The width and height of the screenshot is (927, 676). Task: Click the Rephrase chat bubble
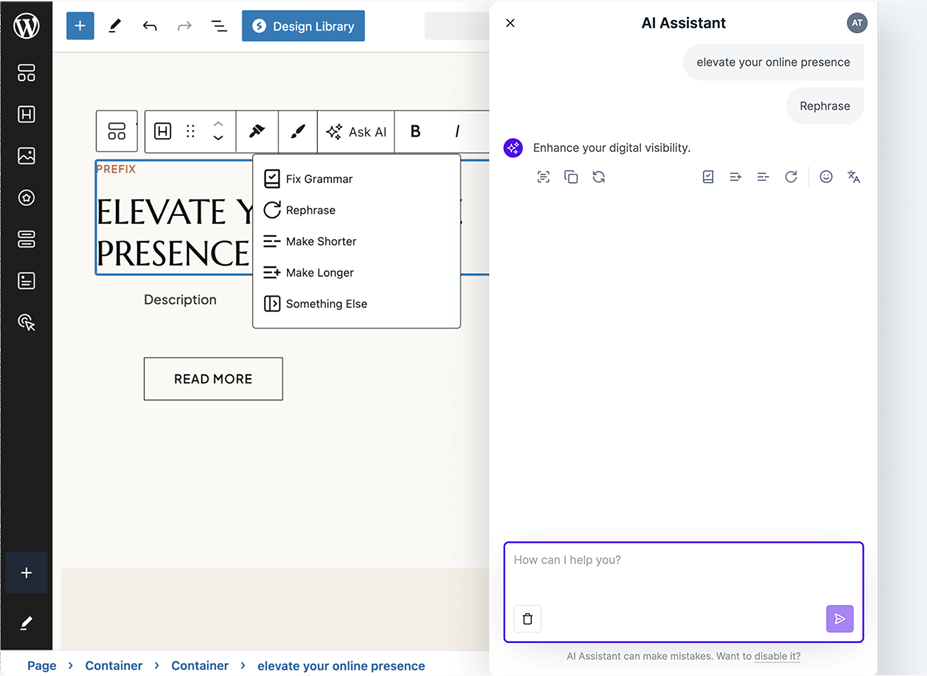pos(825,106)
